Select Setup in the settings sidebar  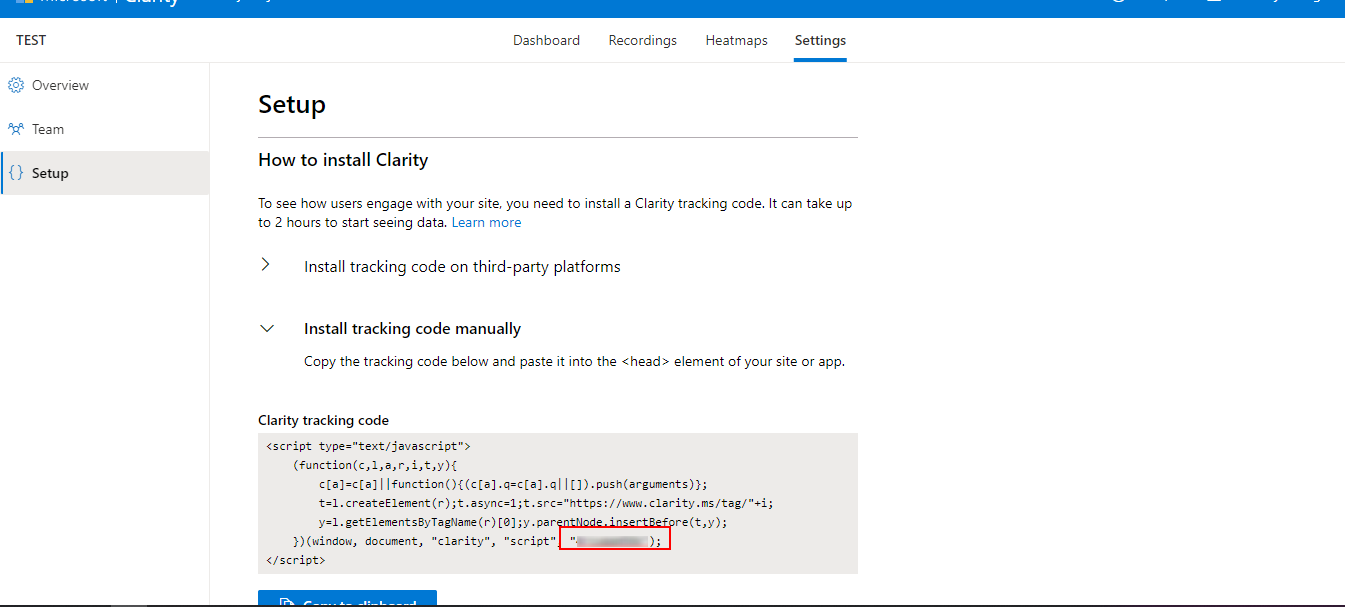click(x=50, y=173)
